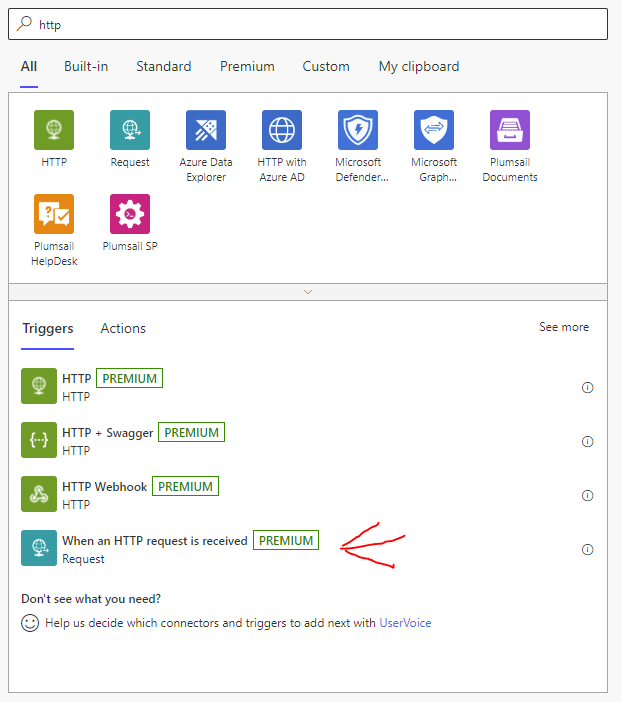622x702 pixels.
Task: Open the Plumsail Documents connector
Action: click(510, 130)
